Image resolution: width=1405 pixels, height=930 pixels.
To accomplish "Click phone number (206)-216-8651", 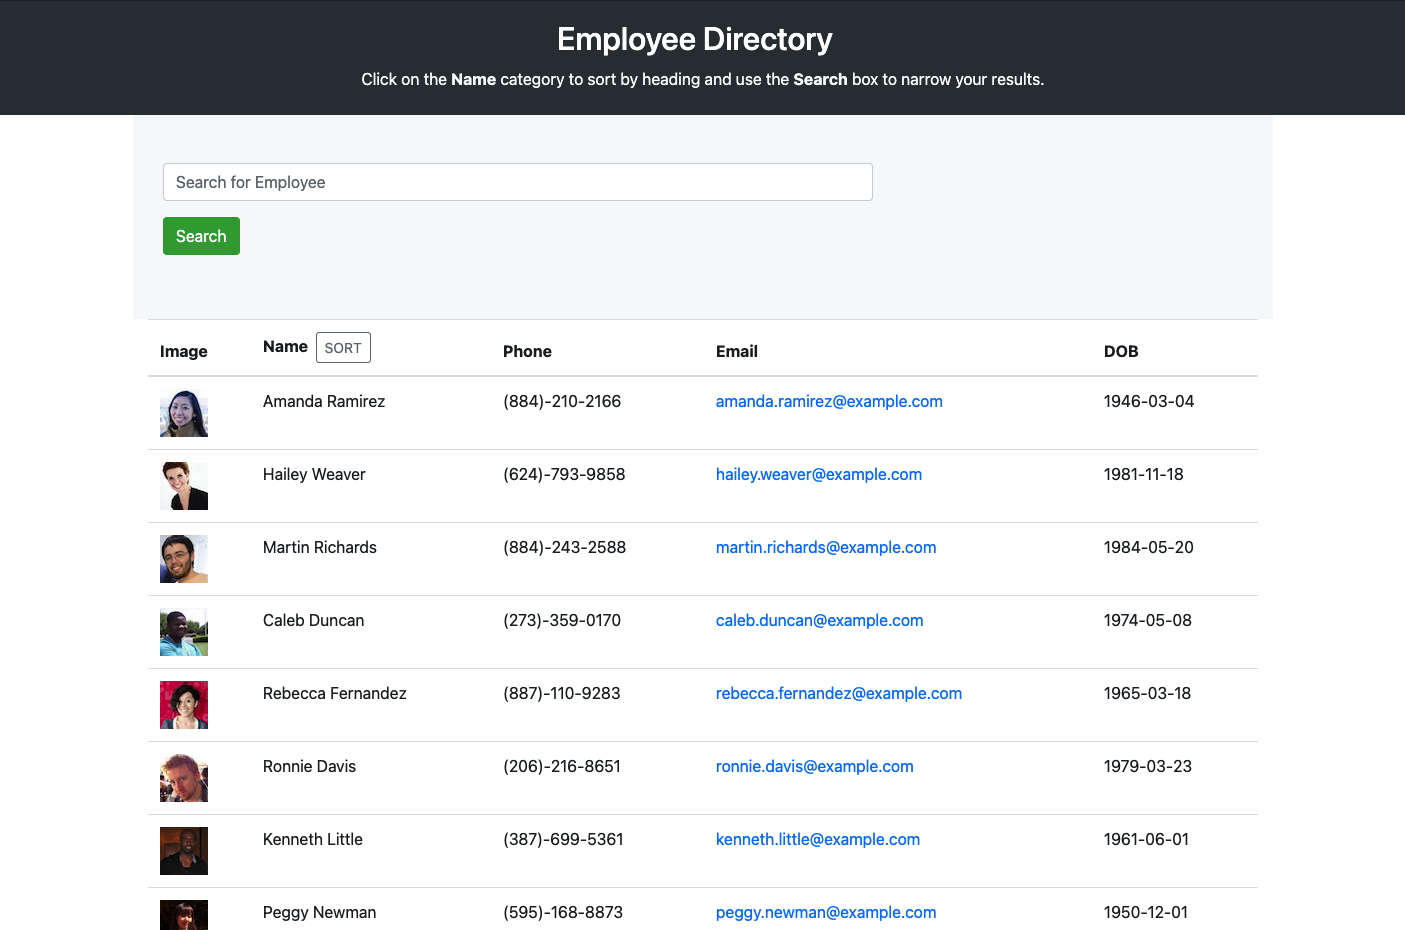I will (562, 766).
